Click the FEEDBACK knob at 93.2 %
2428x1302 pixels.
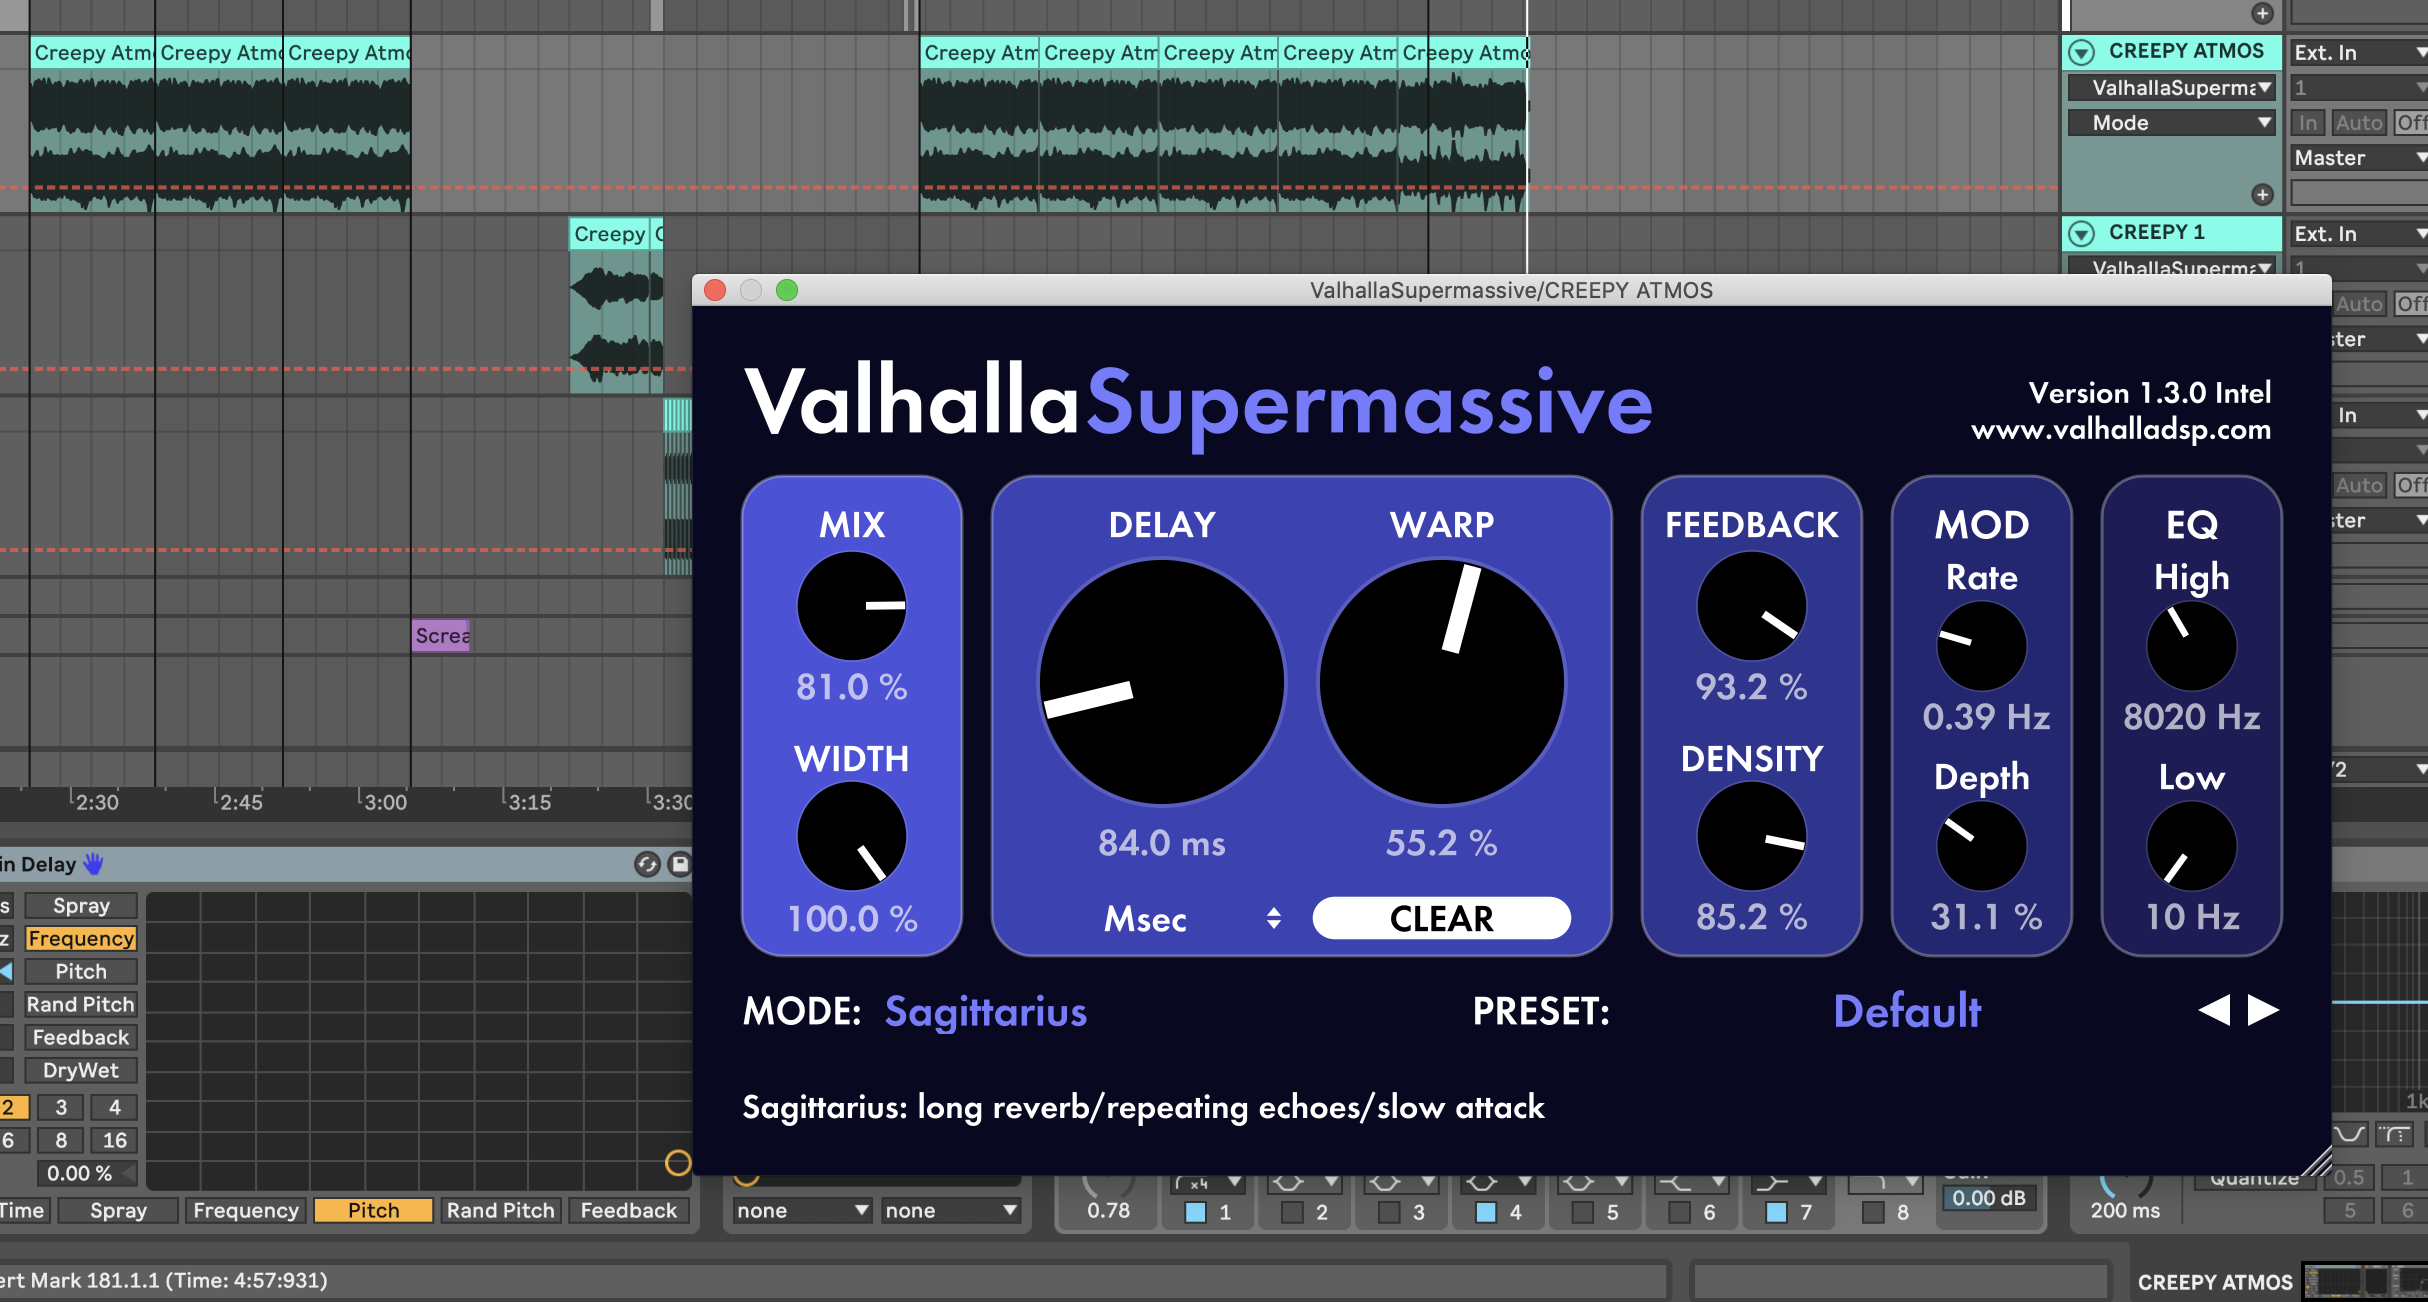coord(1752,606)
